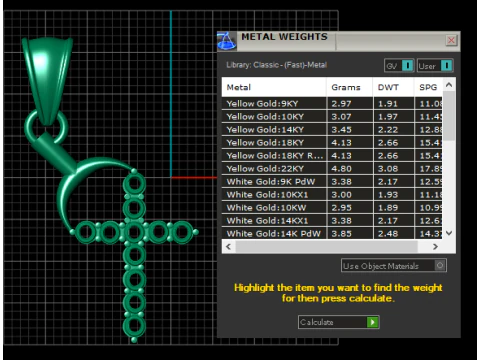Click the horizontal scrollbar thumb
Image resolution: width=480 pixels, height=360 pixels.
327,247
